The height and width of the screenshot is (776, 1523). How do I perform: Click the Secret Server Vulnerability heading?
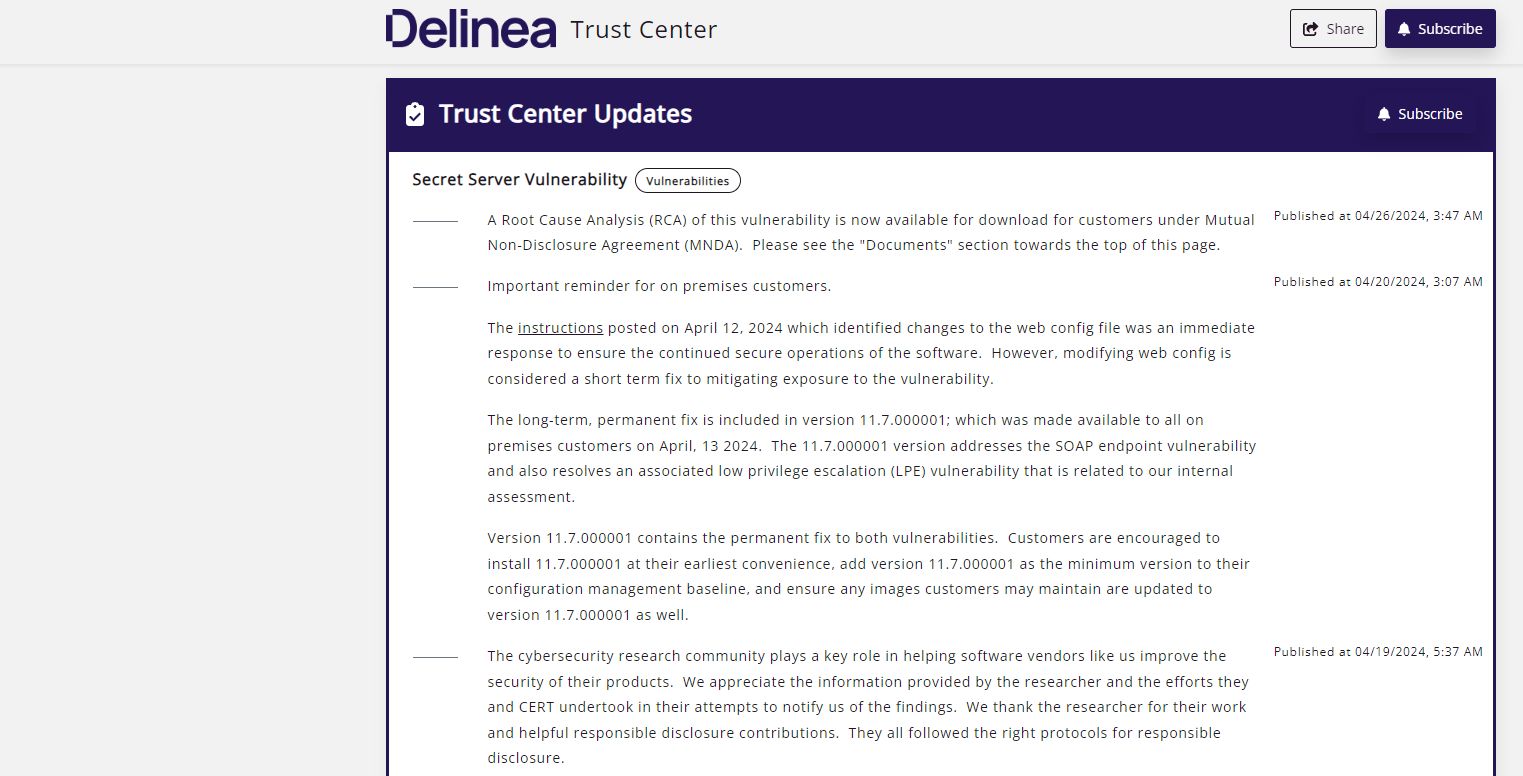tap(519, 179)
